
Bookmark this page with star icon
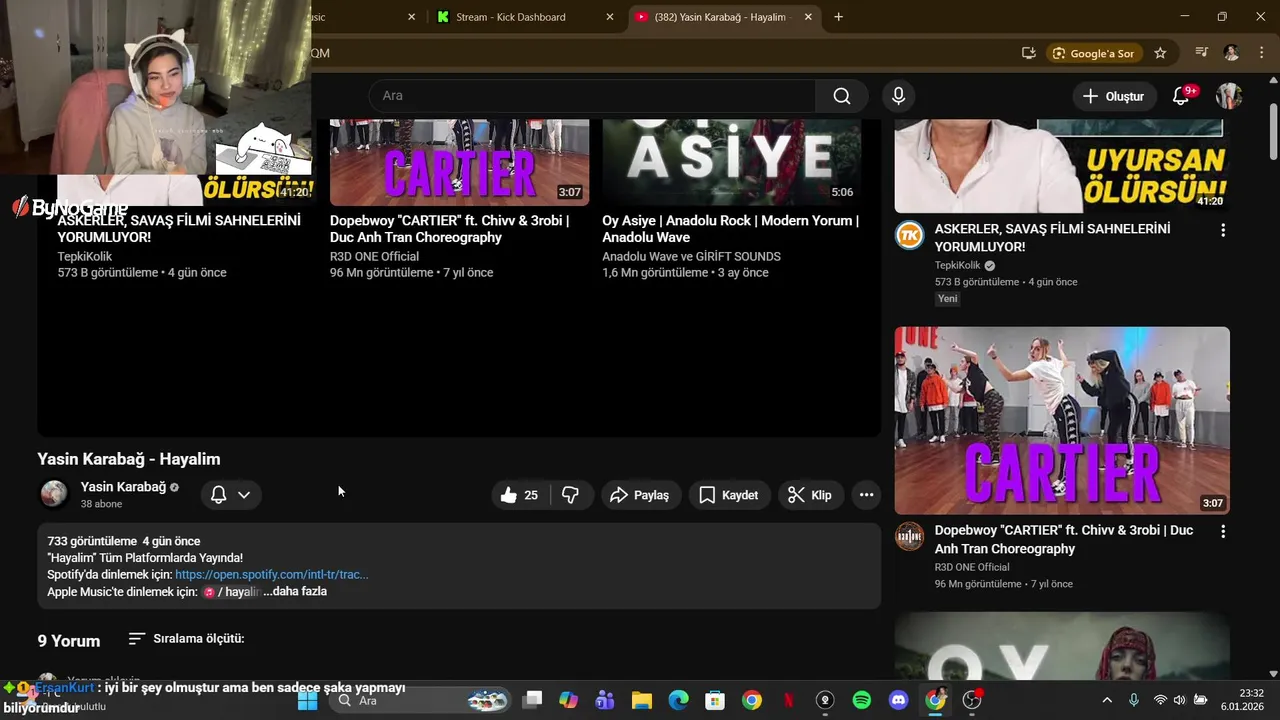(x=1160, y=53)
